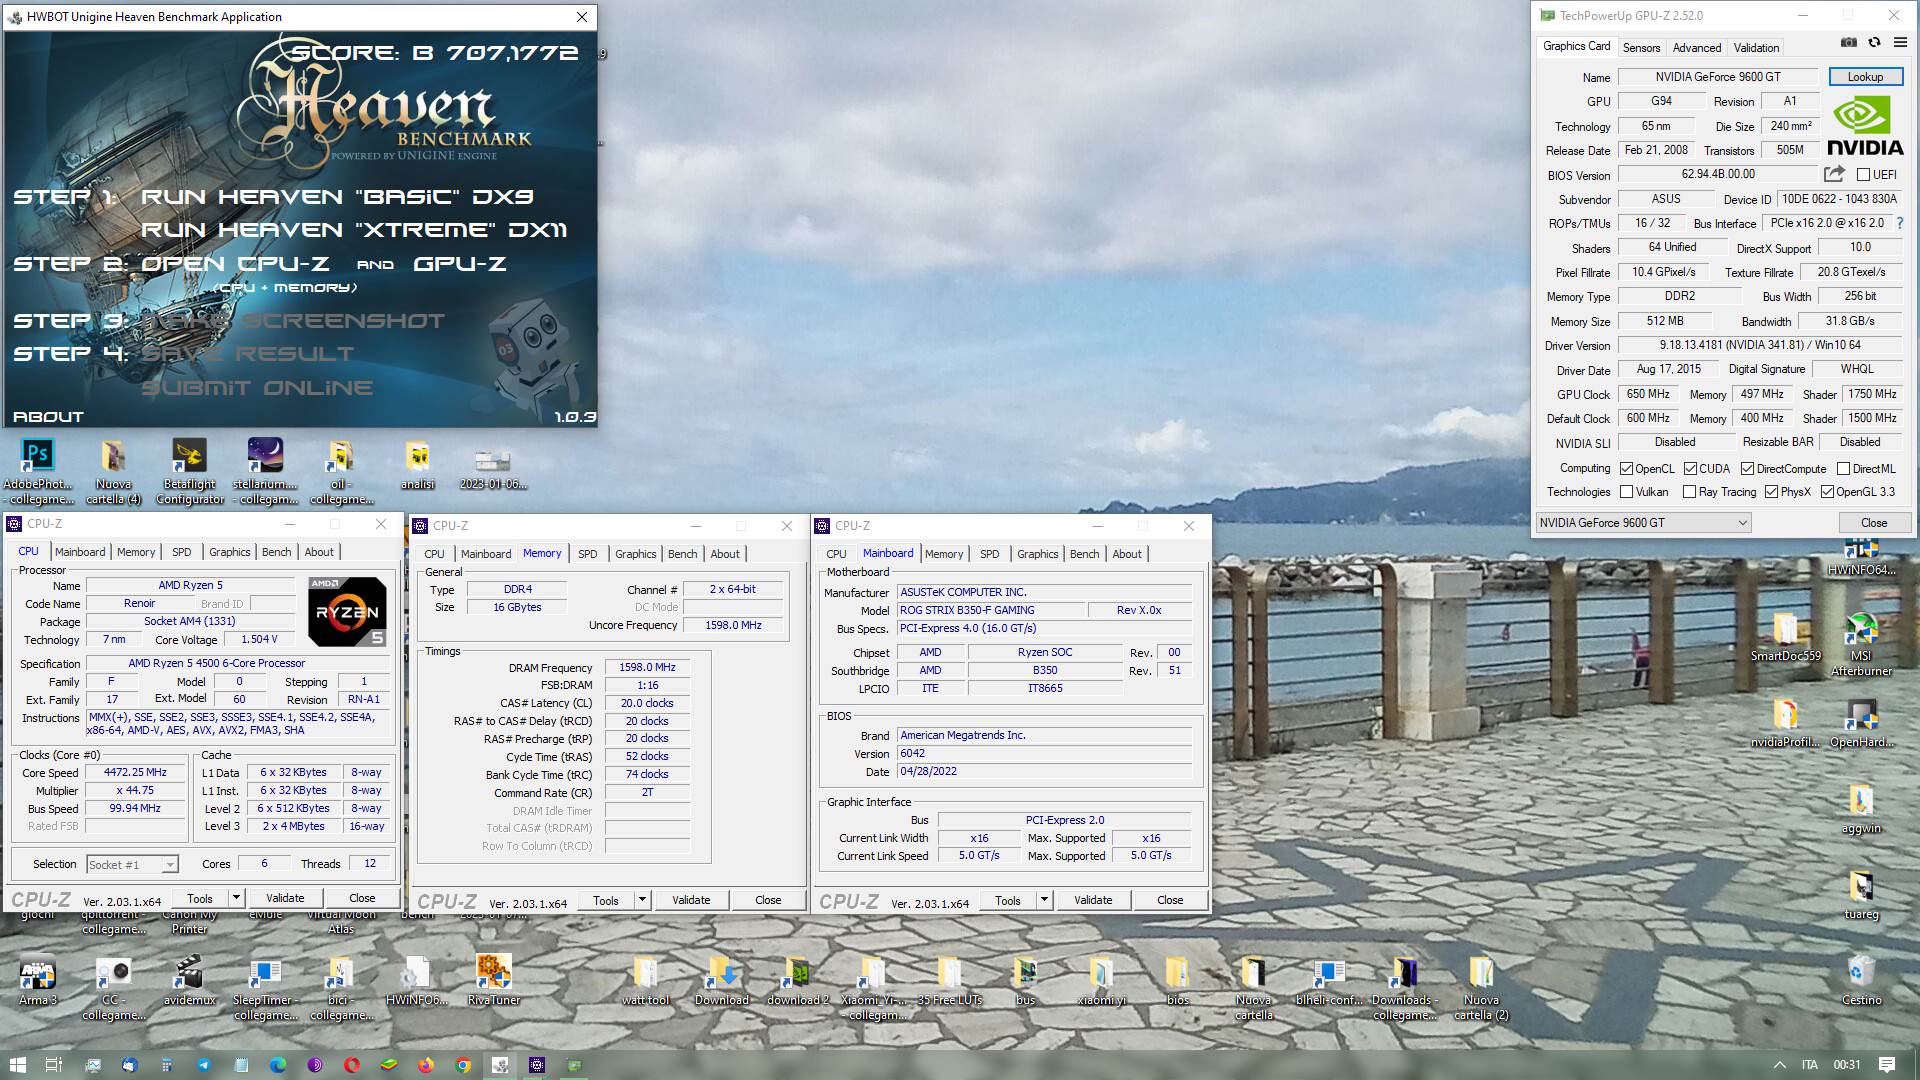Open Tools dropdown arrow in CPU-Z Mainboard window
The height and width of the screenshot is (1080, 1920).
pos(1044,900)
